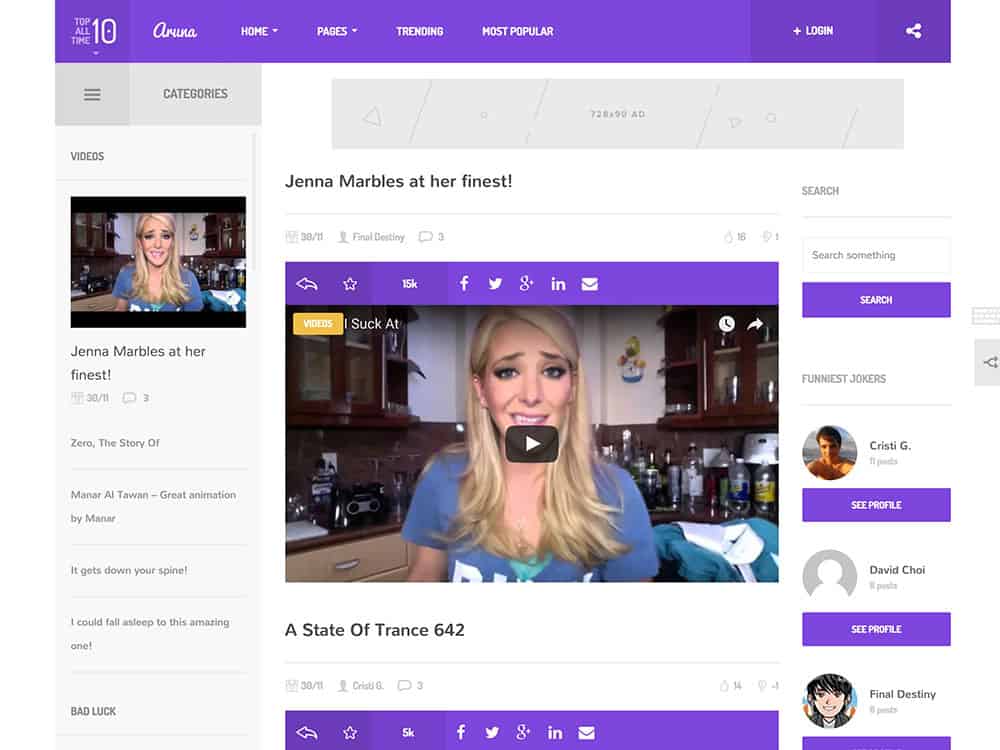Click thumbs-up count 16 on Jenna post
The image size is (1000, 750).
pos(735,237)
